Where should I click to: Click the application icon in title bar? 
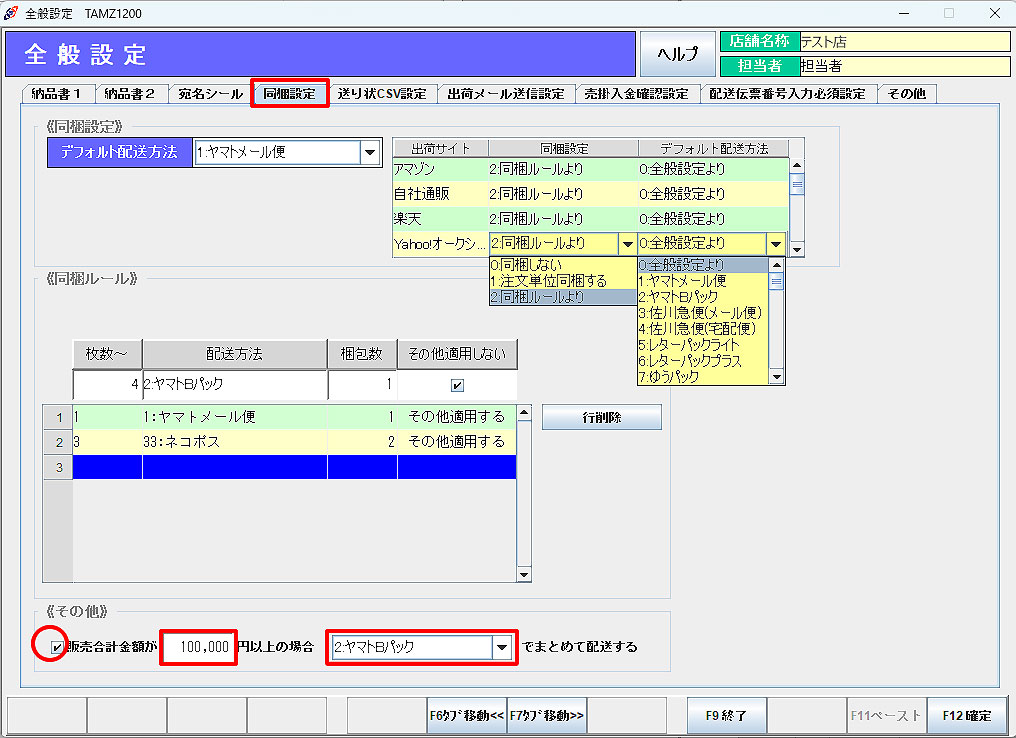point(11,13)
